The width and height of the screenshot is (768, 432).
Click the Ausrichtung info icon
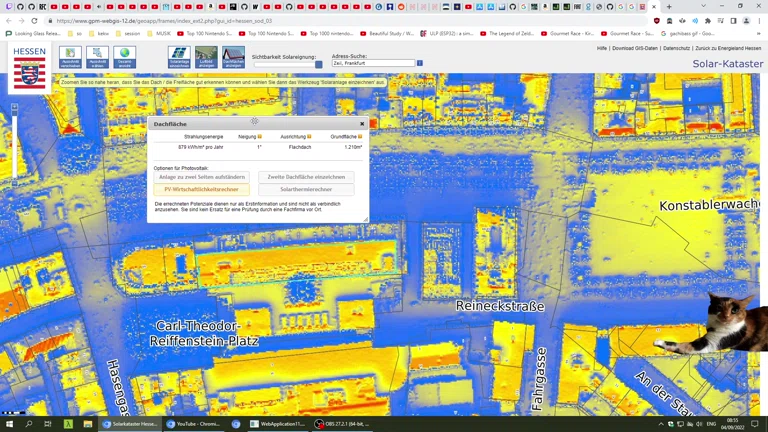[x=309, y=137]
